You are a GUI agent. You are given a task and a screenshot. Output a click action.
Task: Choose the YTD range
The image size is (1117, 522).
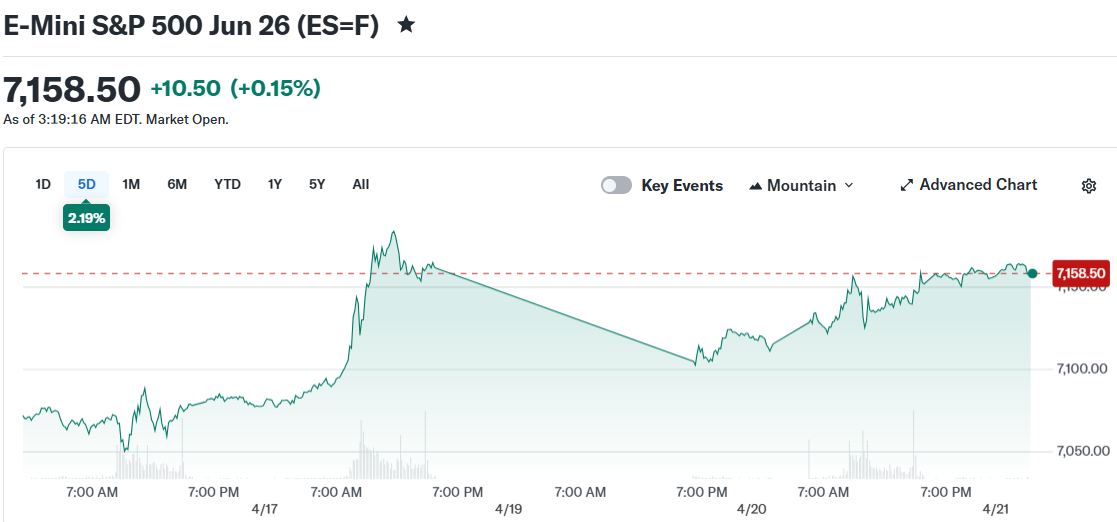(227, 184)
